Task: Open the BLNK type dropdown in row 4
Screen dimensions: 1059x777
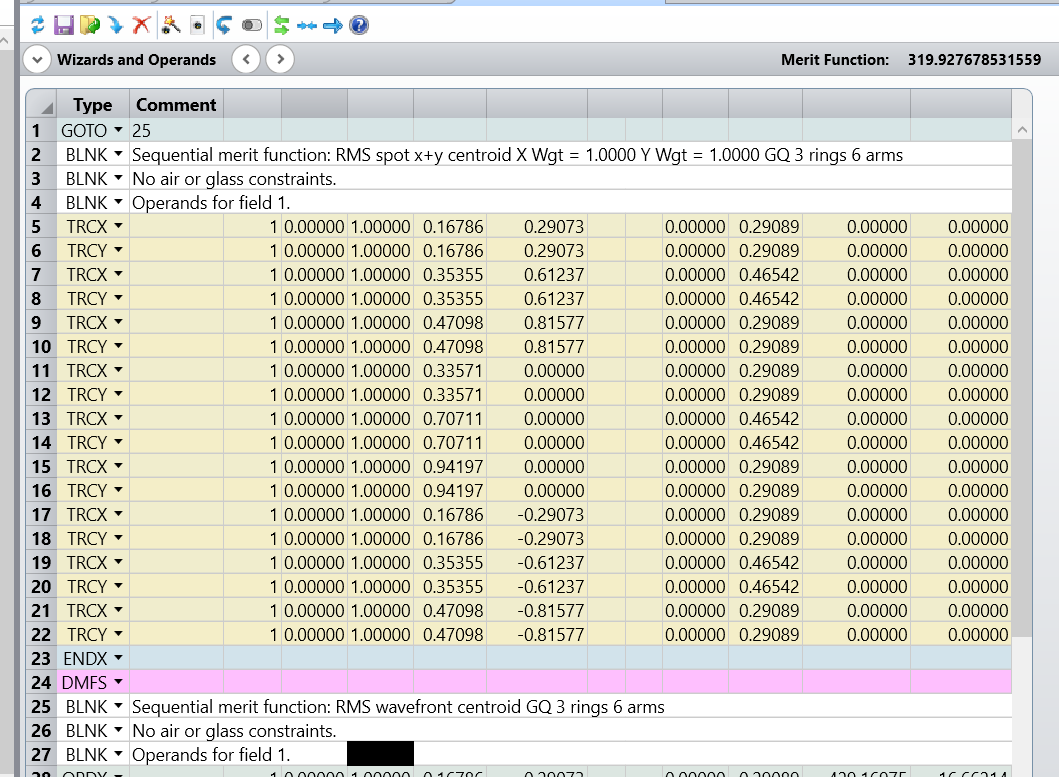Action: pos(118,202)
